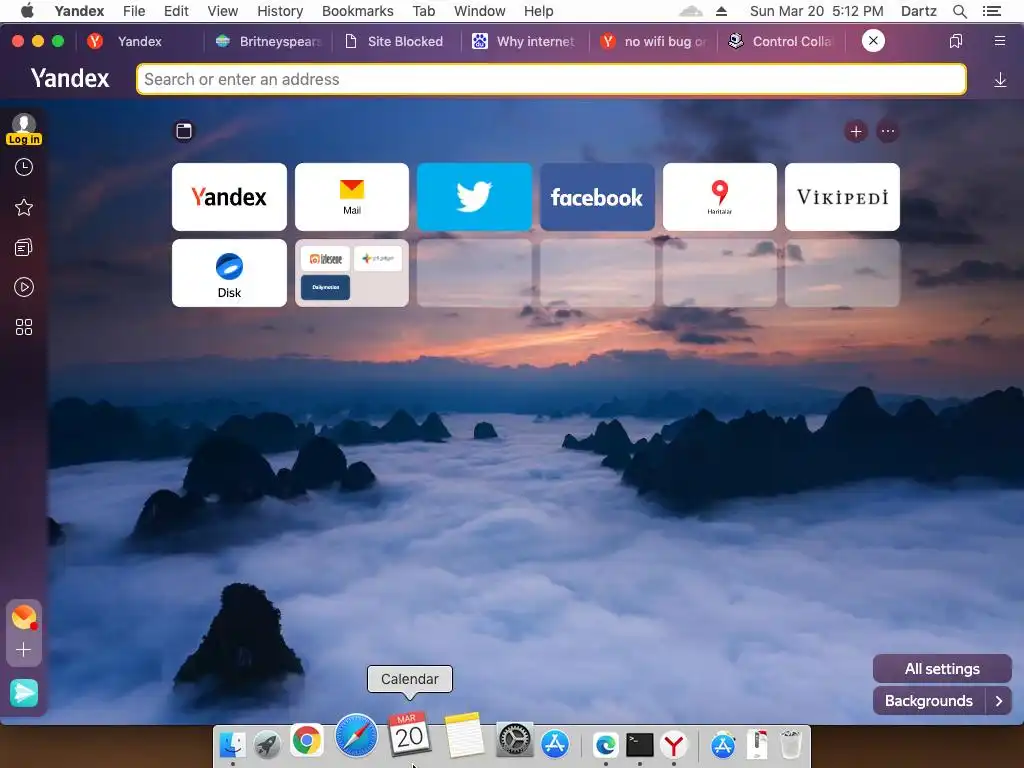This screenshot has height=768, width=1024.
Task: Open the Yandex tile
Action: pos(229,197)
